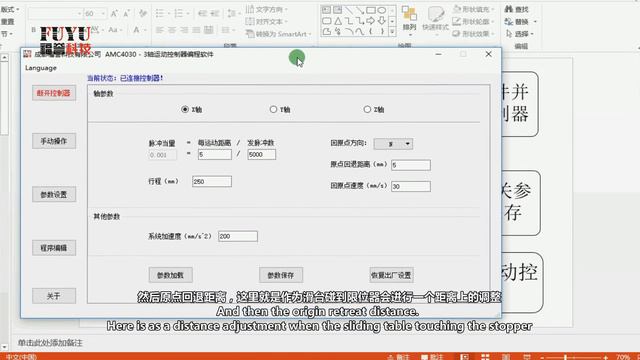Decrease the list indent level
640x360 pixels.
202,13
